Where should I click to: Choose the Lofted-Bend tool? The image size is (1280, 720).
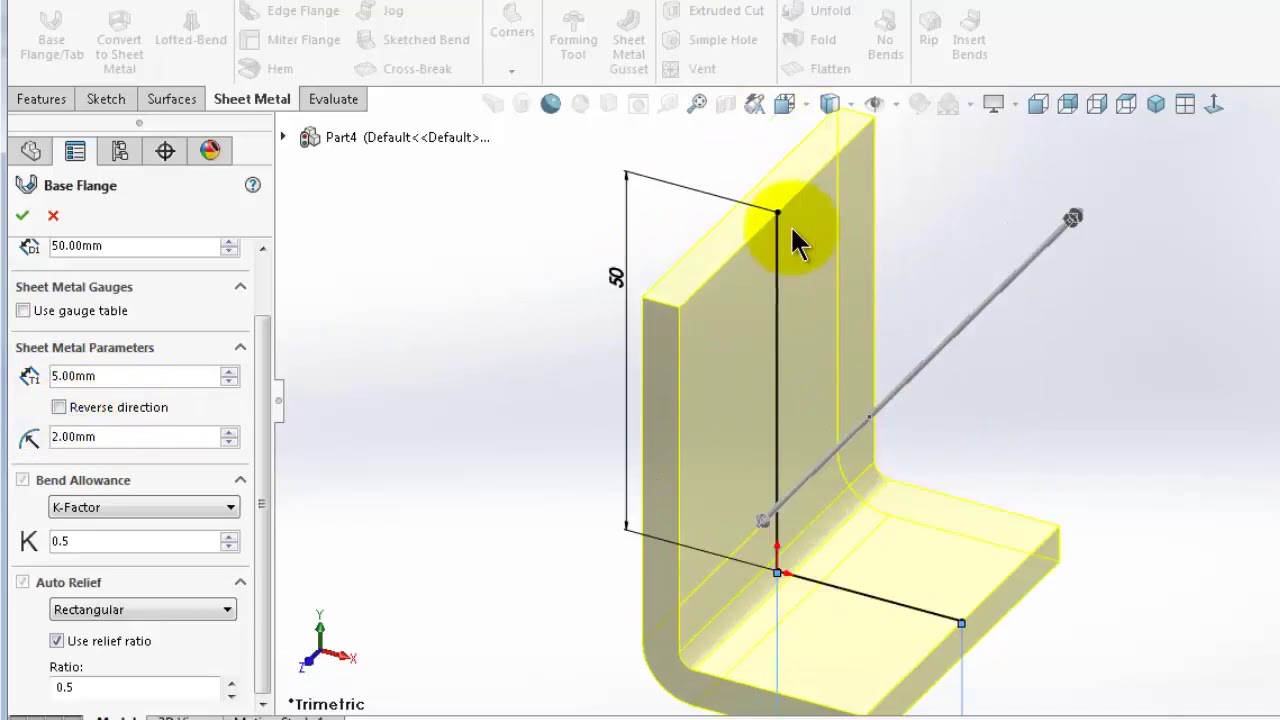pos(191,30)
